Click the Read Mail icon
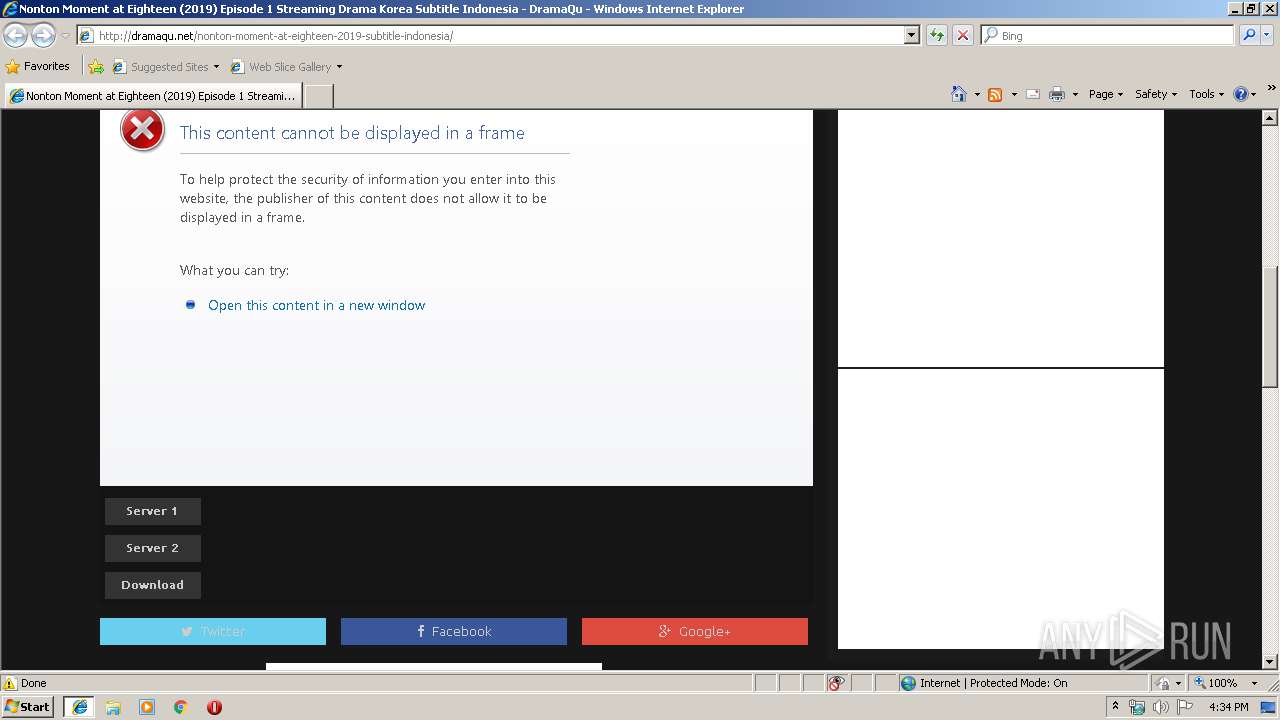Screen dimensions: 1280x720 point(1033,94)
